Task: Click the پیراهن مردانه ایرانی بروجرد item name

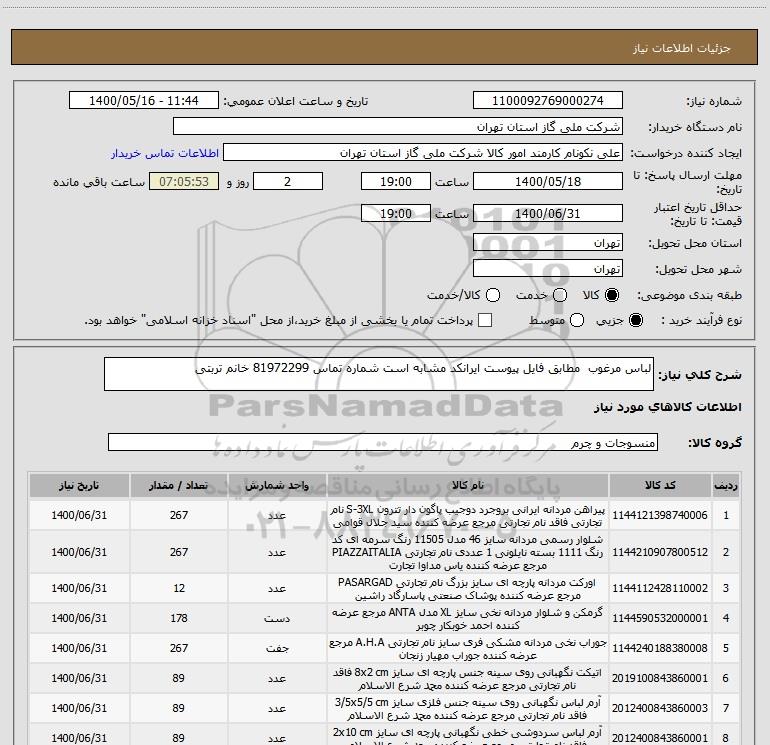Action: pyautogui.click(x=468, y=515)
